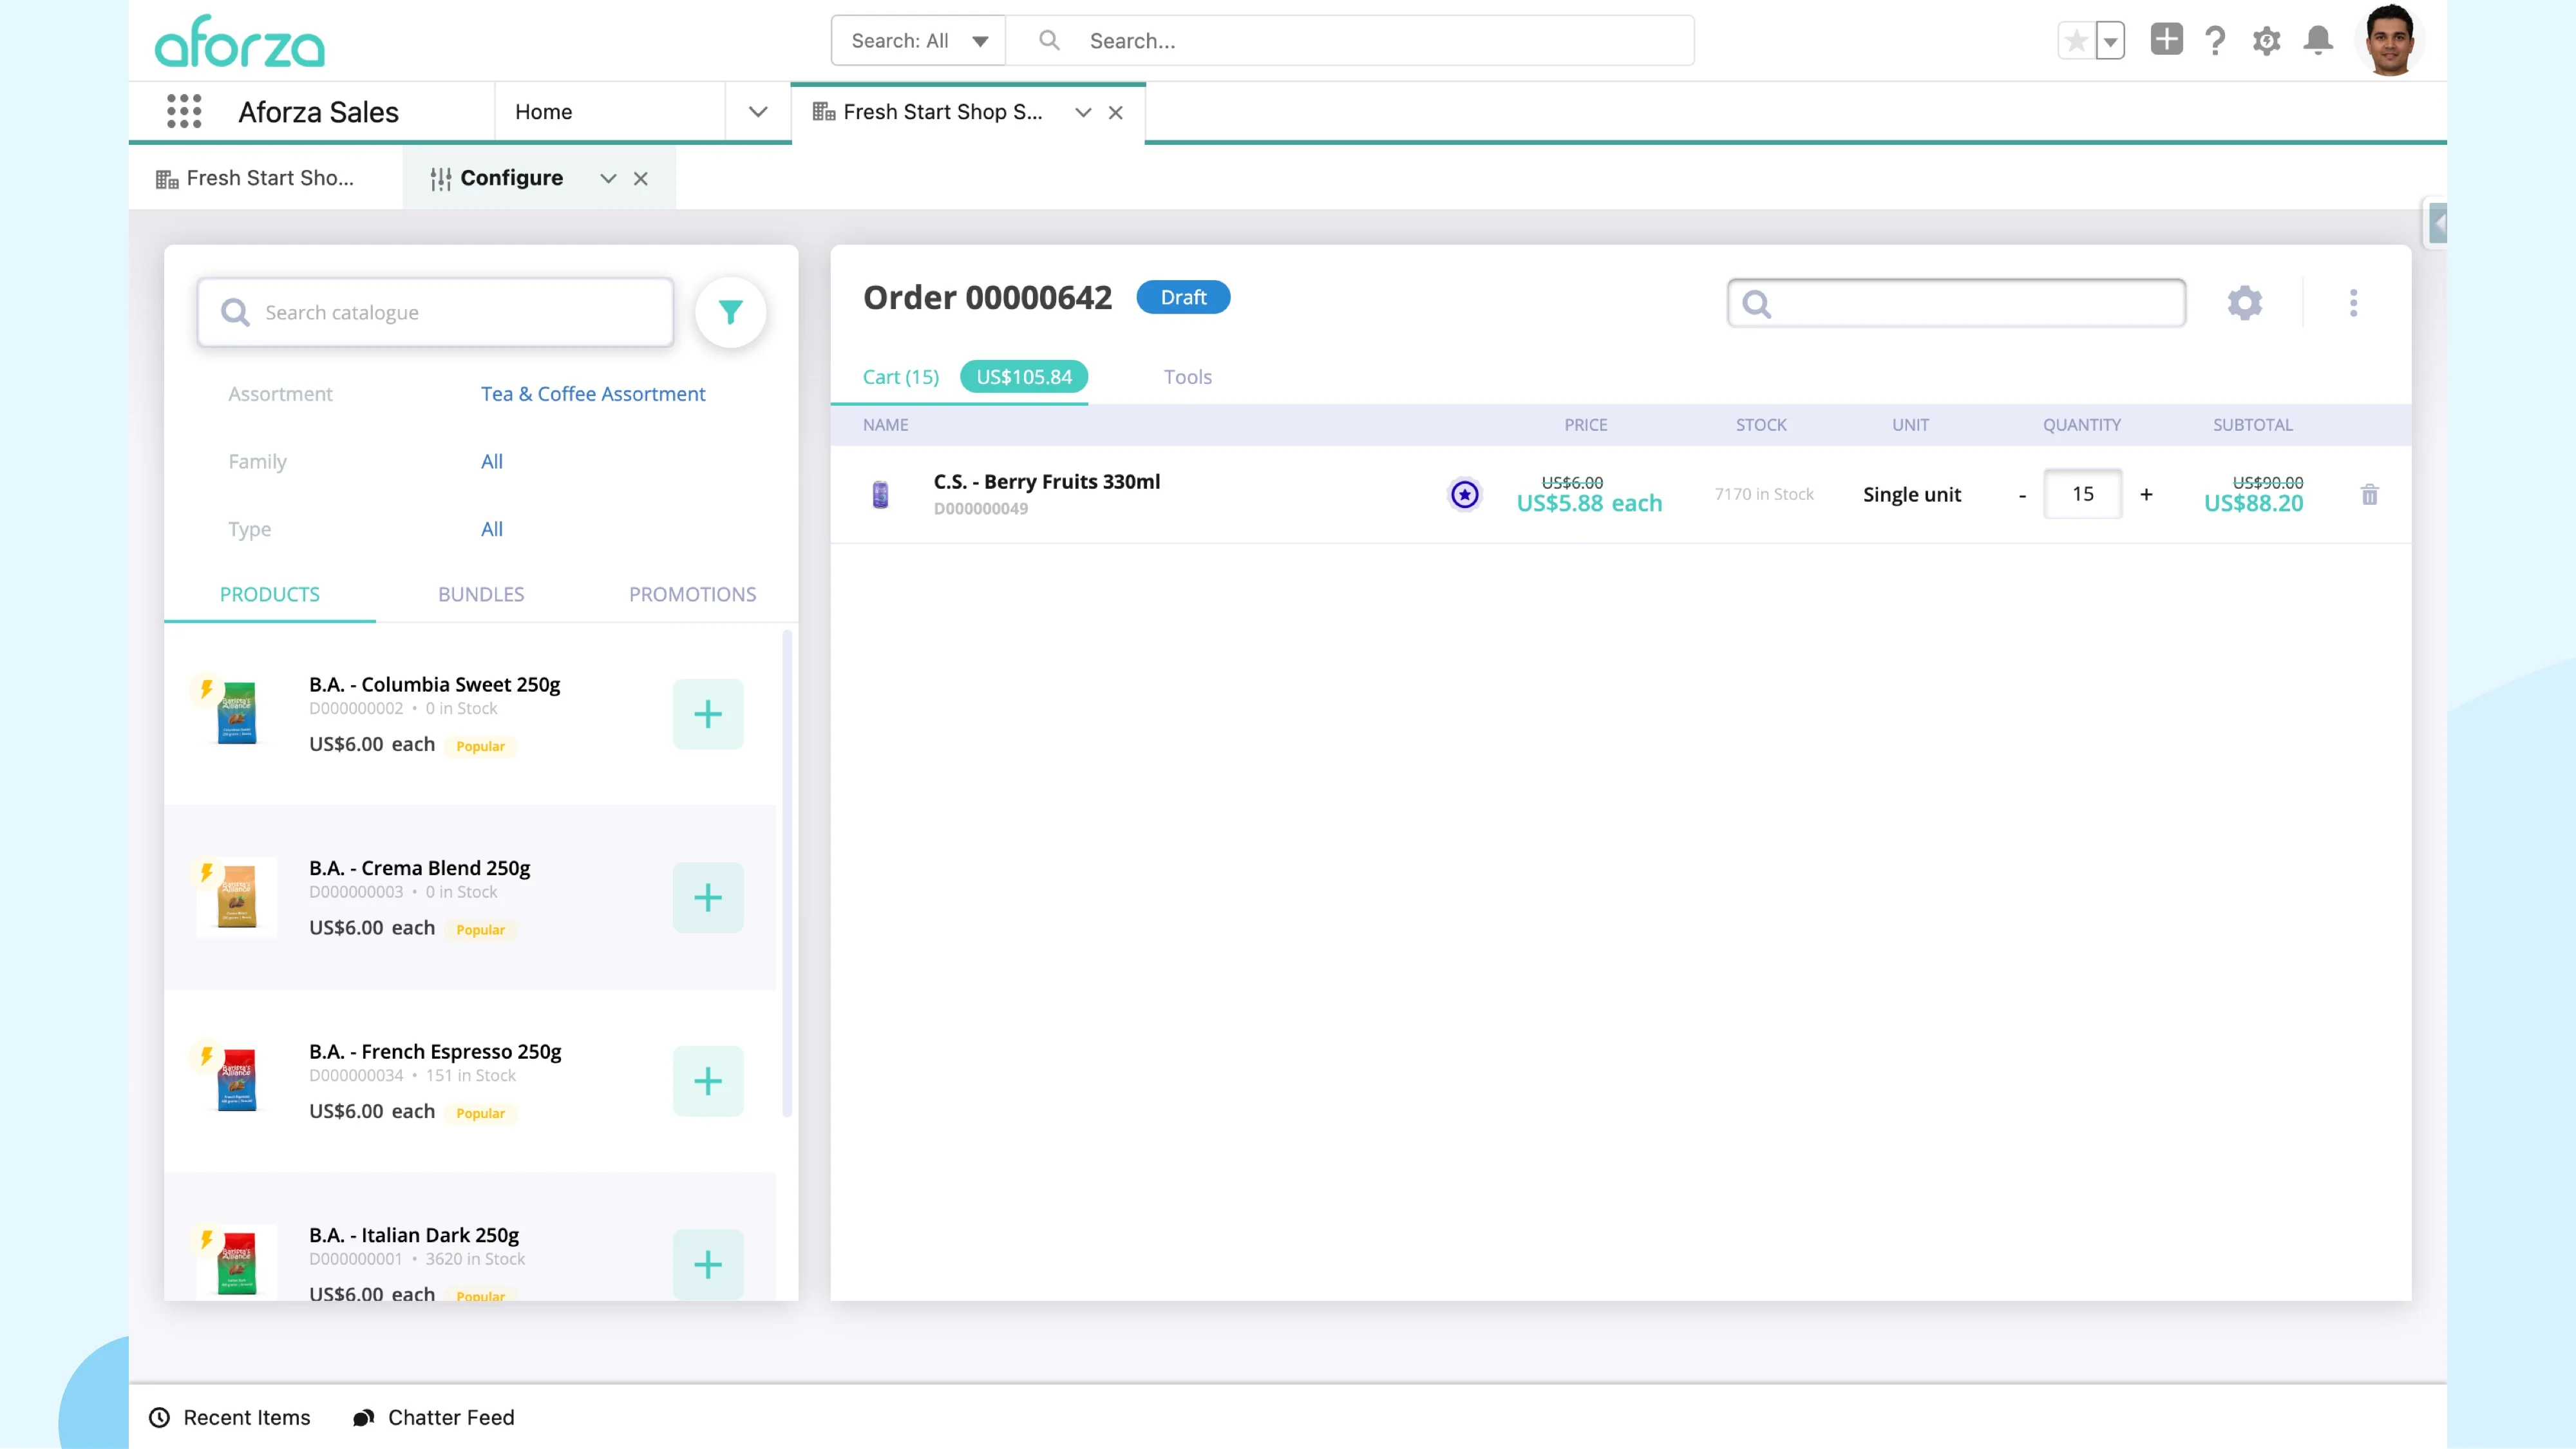
Task: Click the Berry Fruits promotion star icon
Action: 1465,494
